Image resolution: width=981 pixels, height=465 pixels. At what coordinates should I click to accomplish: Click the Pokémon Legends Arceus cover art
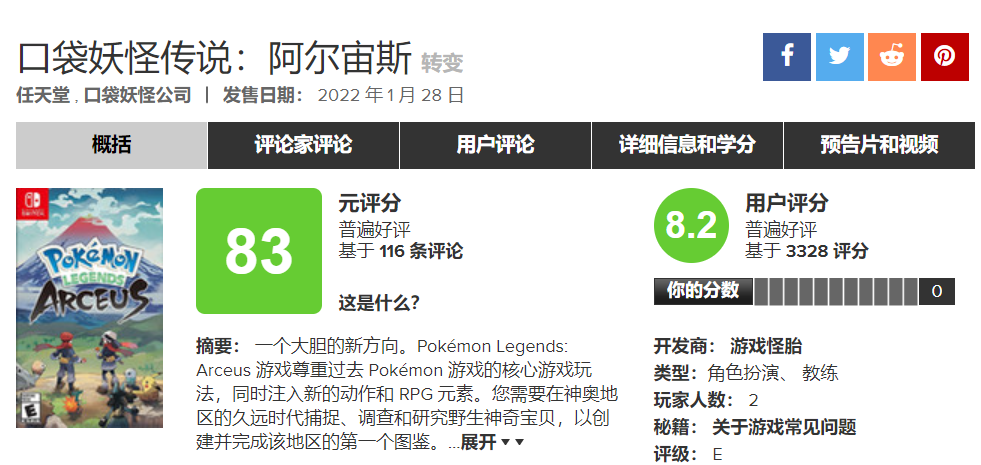[89, 308]
